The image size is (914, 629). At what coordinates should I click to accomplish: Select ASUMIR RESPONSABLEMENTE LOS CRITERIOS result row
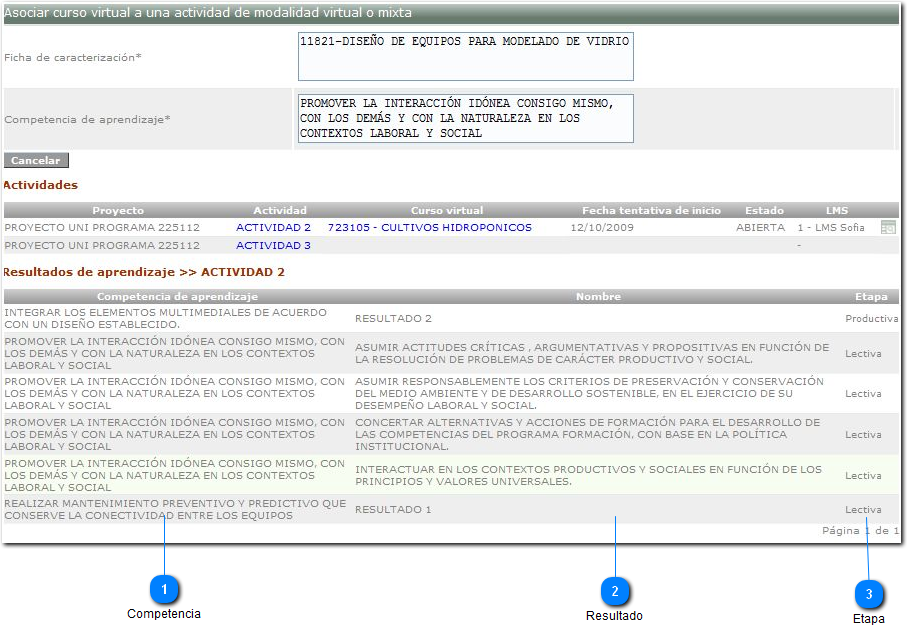pos(451,393)
